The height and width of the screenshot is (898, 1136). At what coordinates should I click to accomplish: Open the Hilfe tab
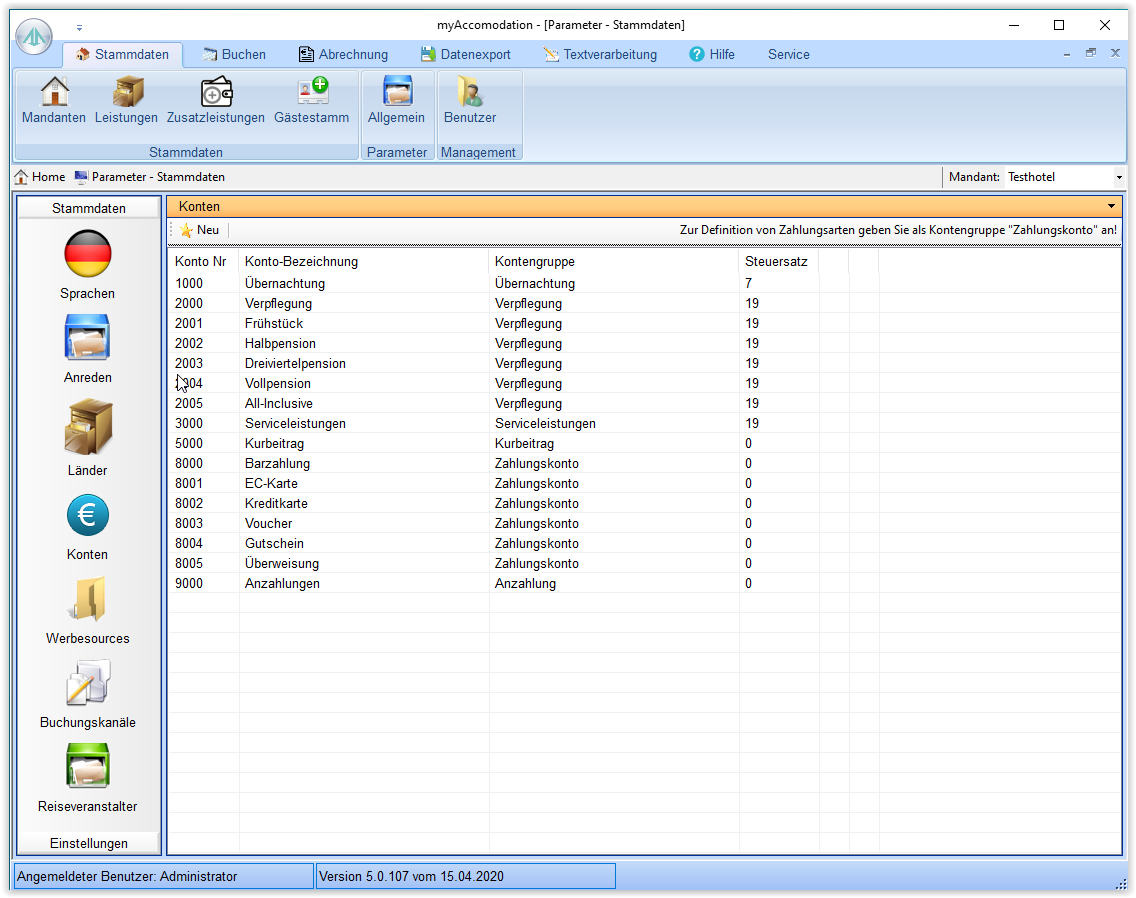click(712, 54)
